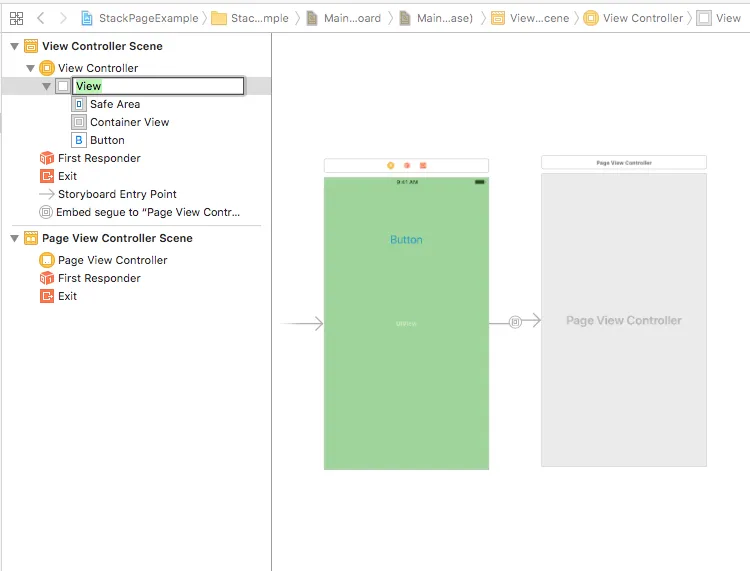
Task: Select the Button icon in outline
Action: tap(79, 140)
